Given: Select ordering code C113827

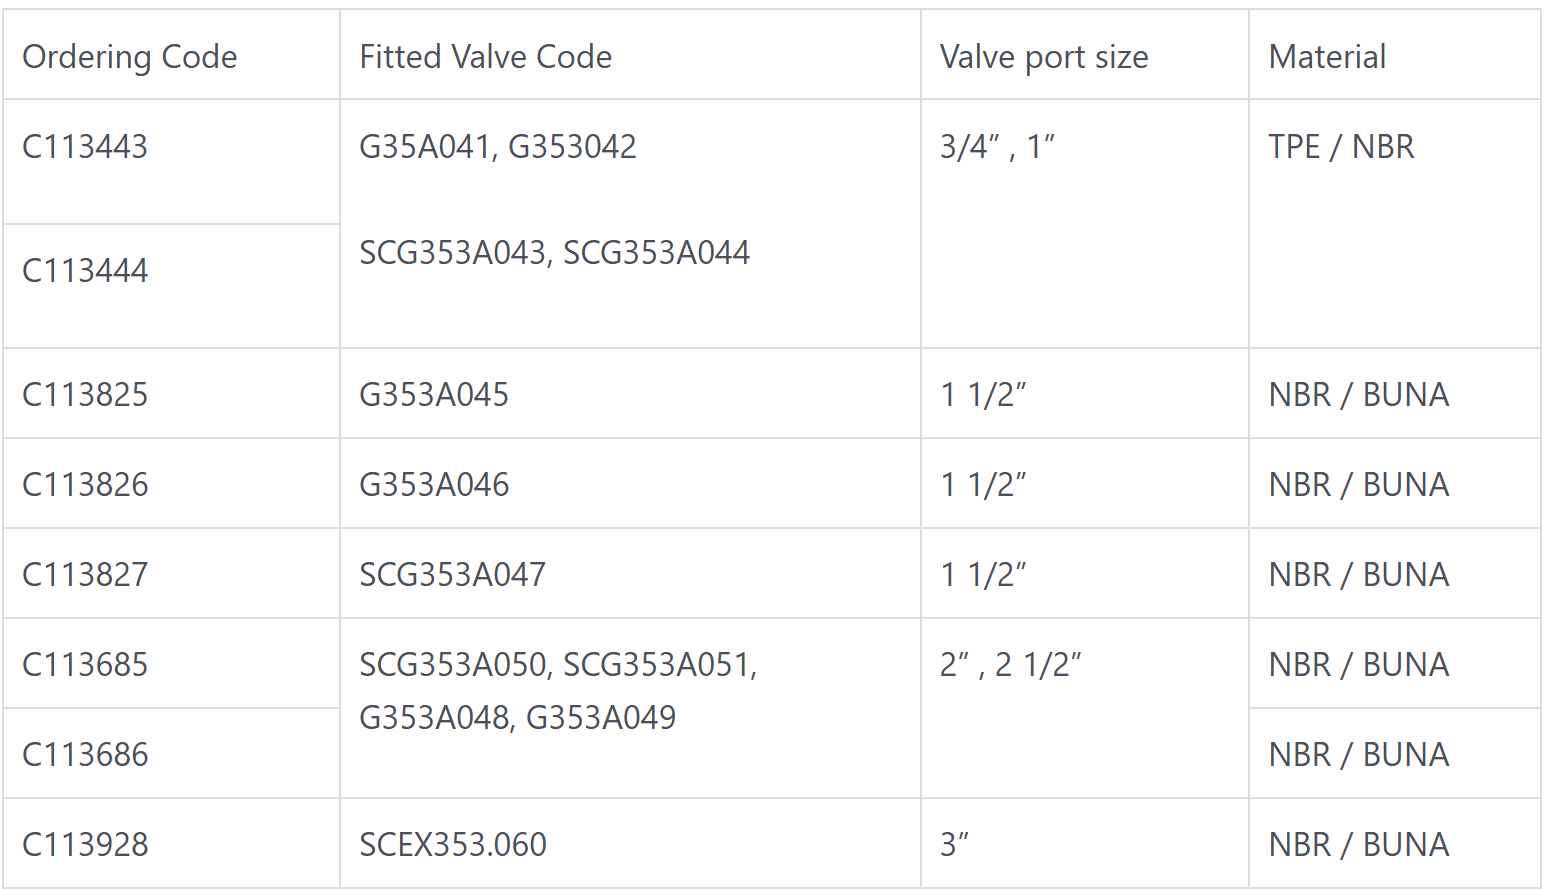Looking at the screenshot, I should (85, 575).
